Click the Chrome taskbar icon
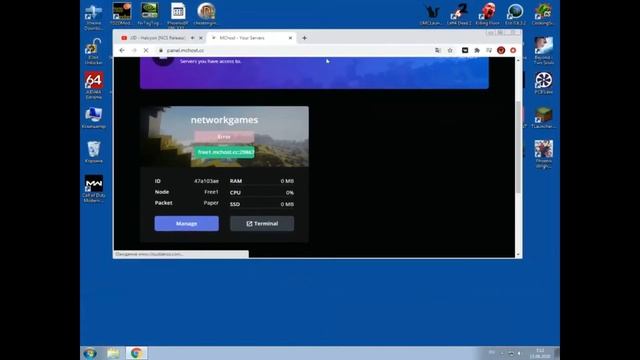Viewport: 640px width, 360px height. (136, 353)
